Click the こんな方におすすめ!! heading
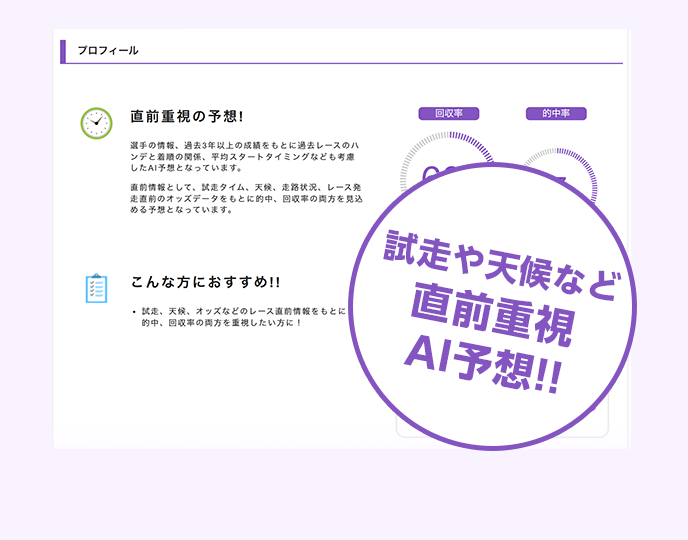The image size is (688, 540). 206,283
